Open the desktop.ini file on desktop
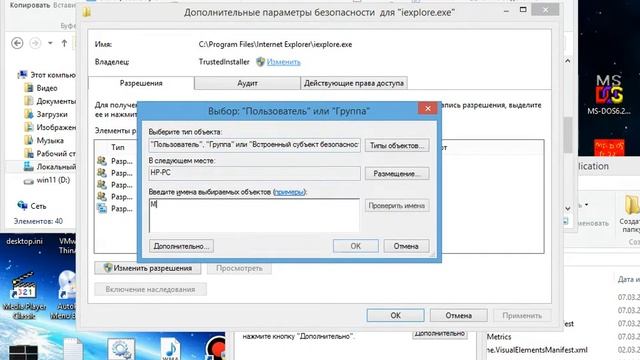The height and width of the screenshot is (360, 640). coord(24,241)
